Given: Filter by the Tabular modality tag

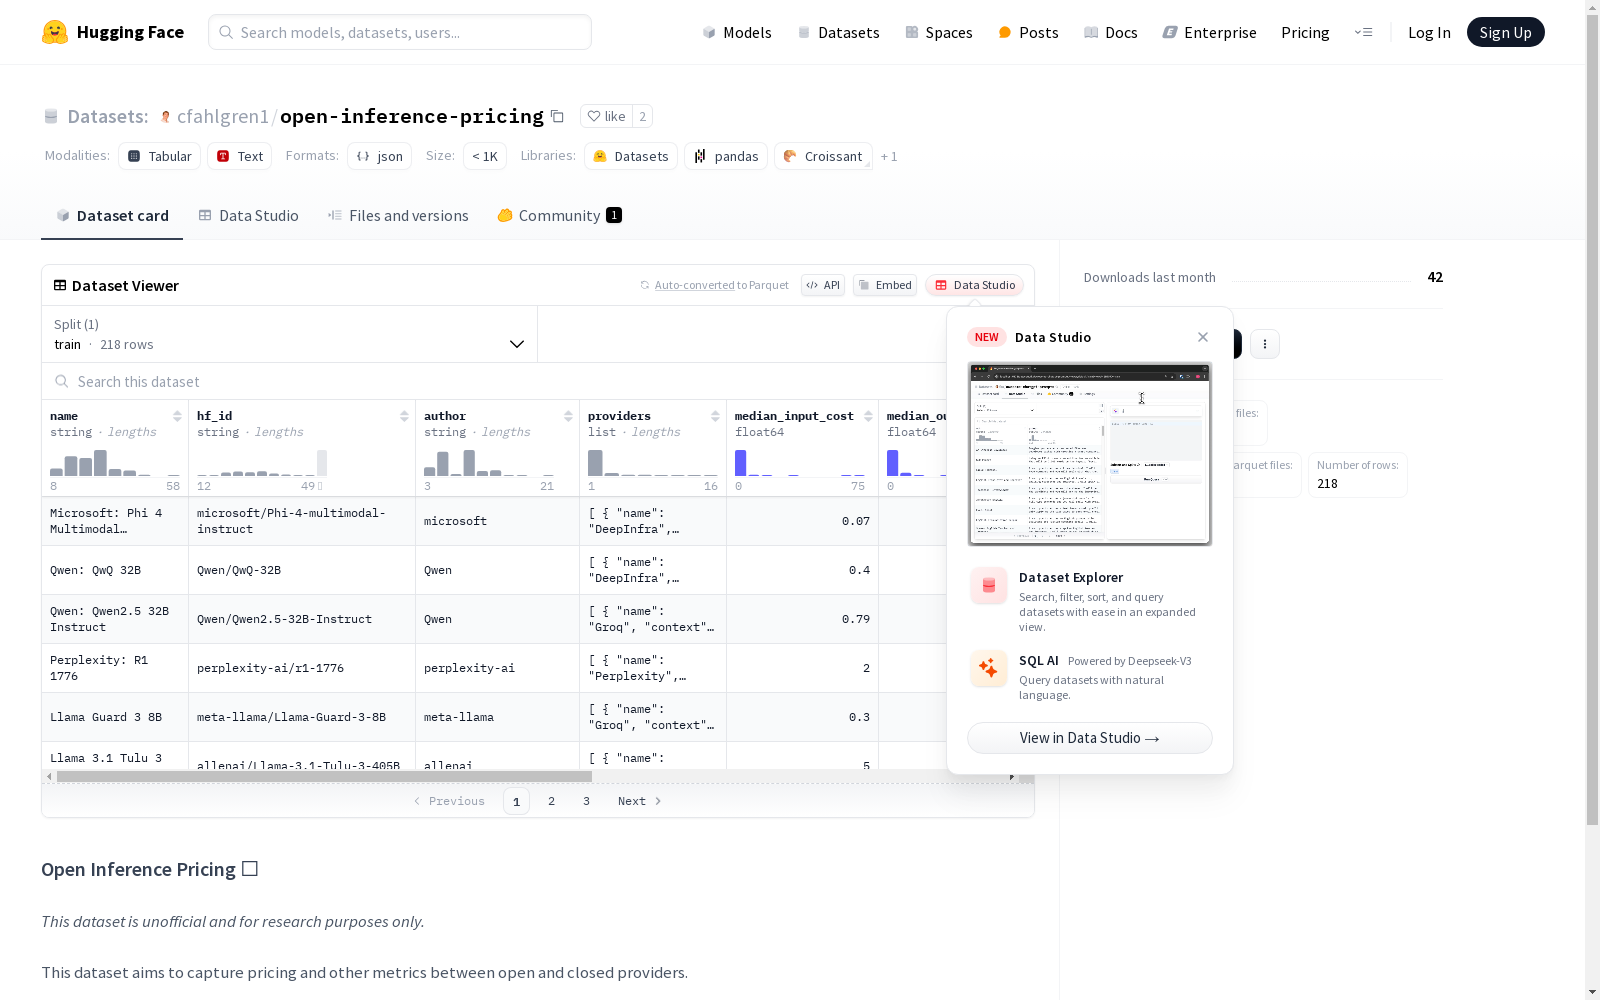Looking at the screenshot, I should pyautogui.click(x=160, y=156).
